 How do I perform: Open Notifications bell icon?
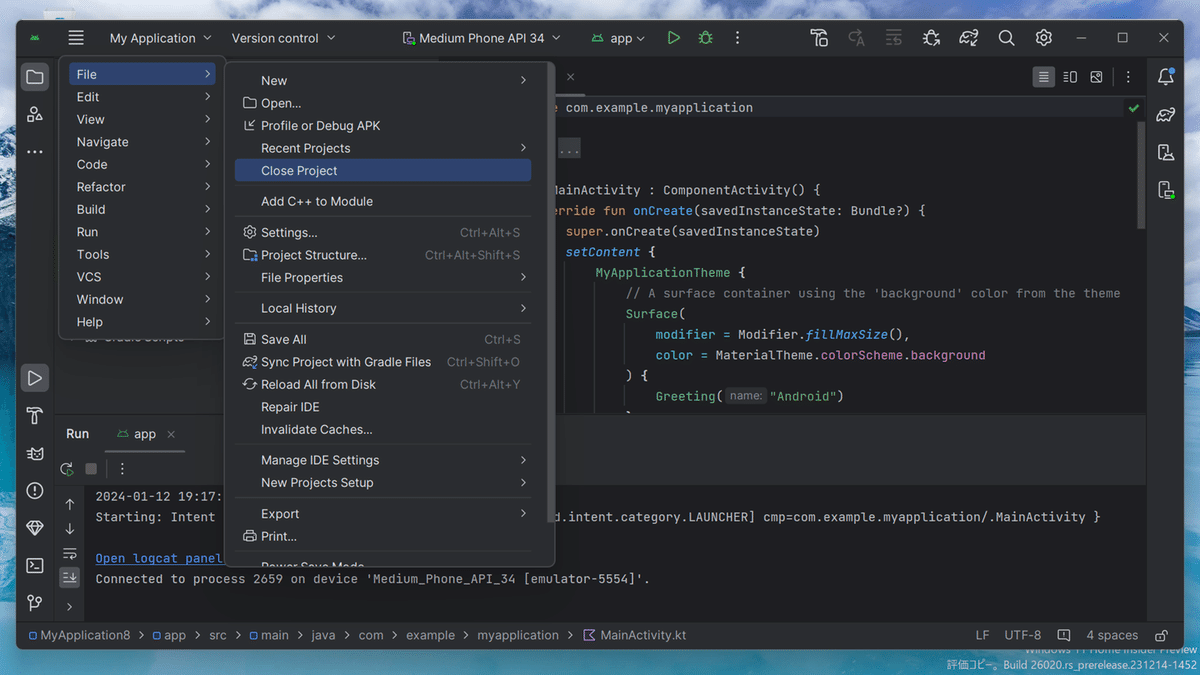1165,77
